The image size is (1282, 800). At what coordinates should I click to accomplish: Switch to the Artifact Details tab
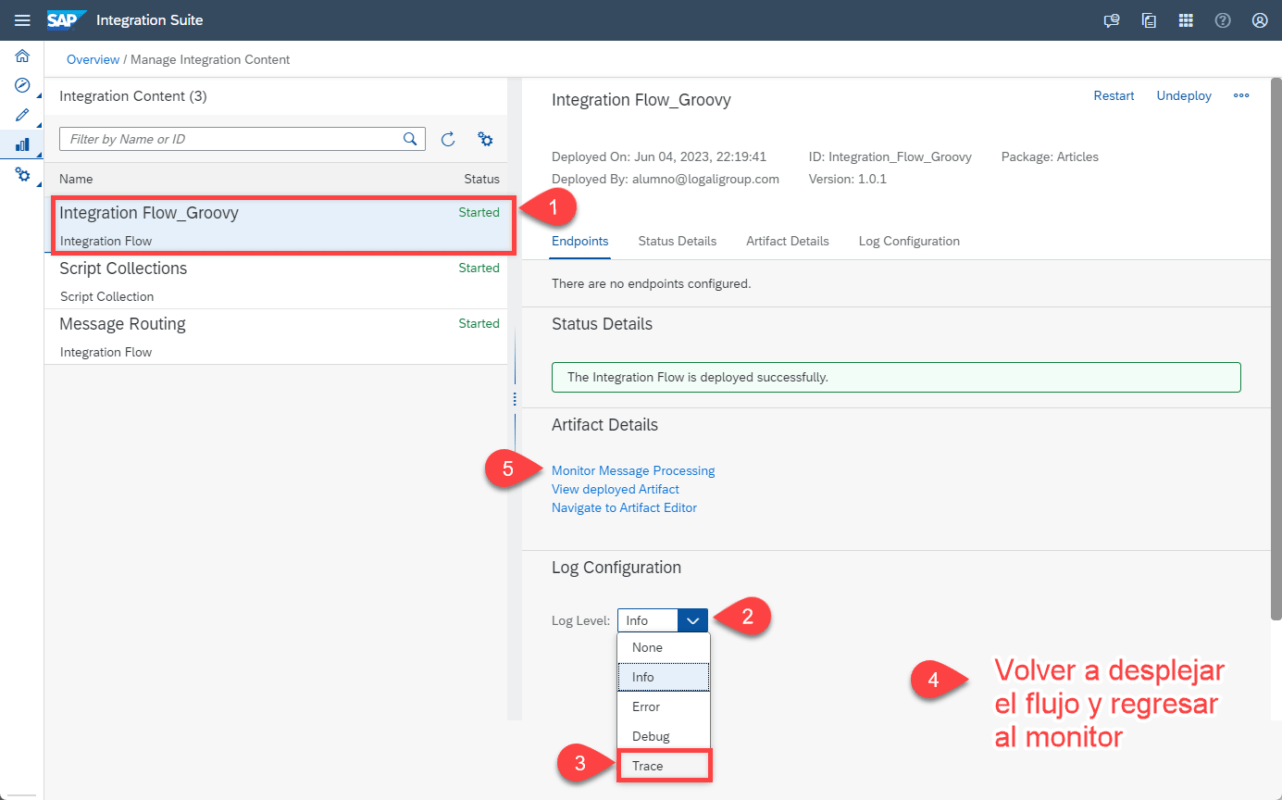click(787, 241)
